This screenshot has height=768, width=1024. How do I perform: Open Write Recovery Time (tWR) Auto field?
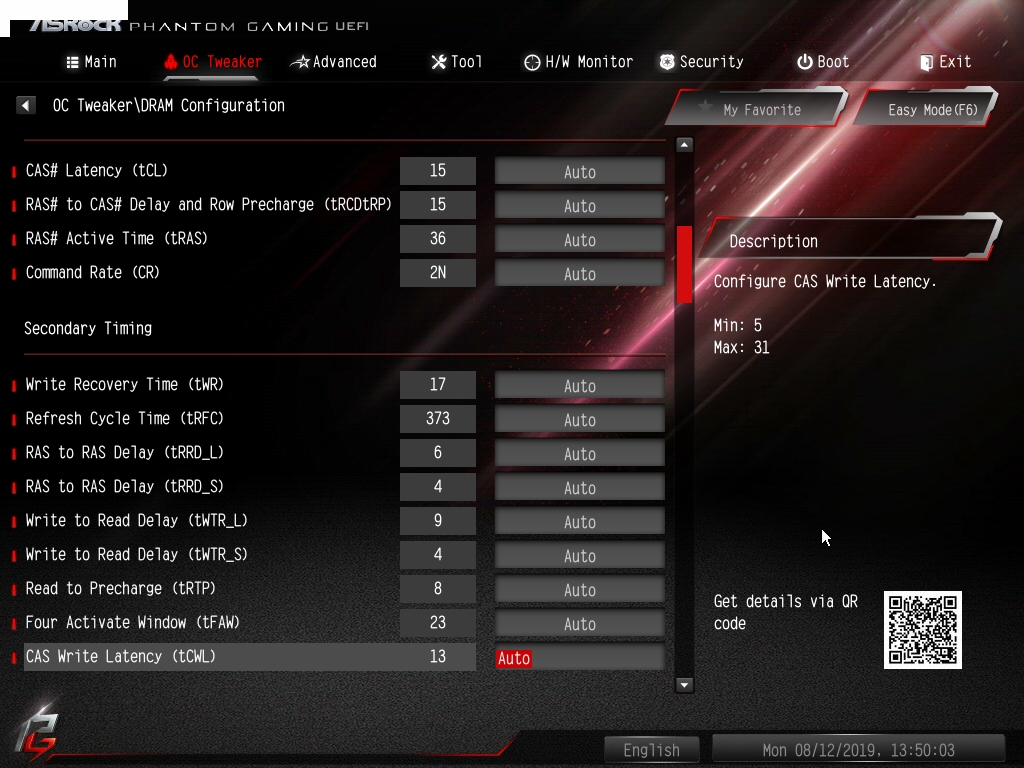click(x=580, y=385)
